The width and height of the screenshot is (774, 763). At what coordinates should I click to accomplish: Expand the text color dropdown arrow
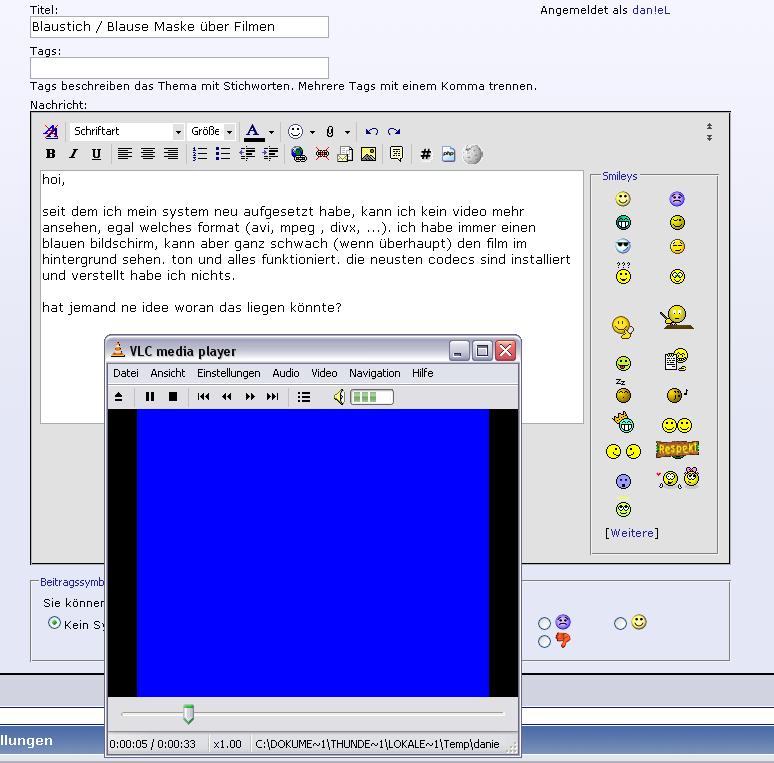pos(271,132)
